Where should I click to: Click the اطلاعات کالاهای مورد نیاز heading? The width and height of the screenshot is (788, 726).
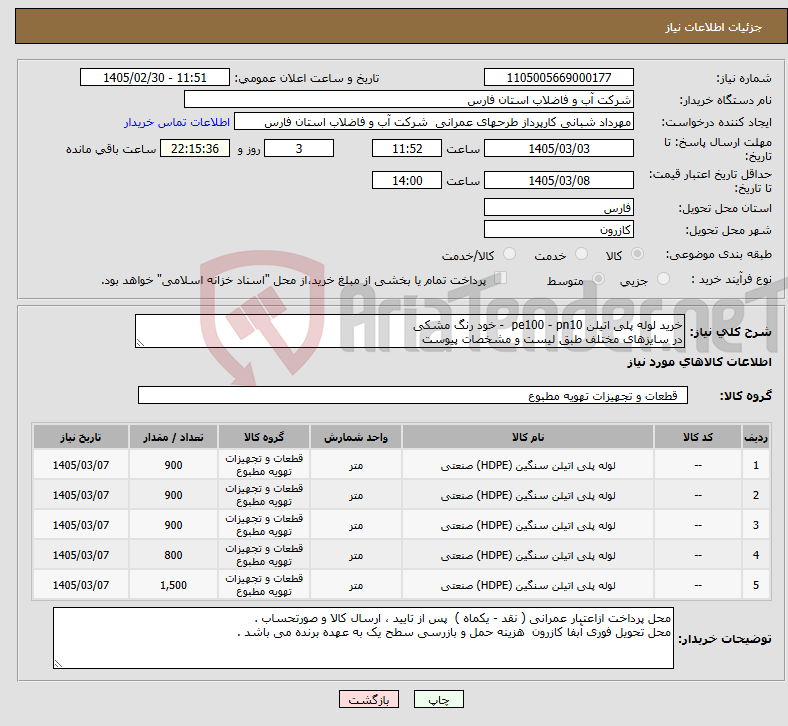(699, 362)
